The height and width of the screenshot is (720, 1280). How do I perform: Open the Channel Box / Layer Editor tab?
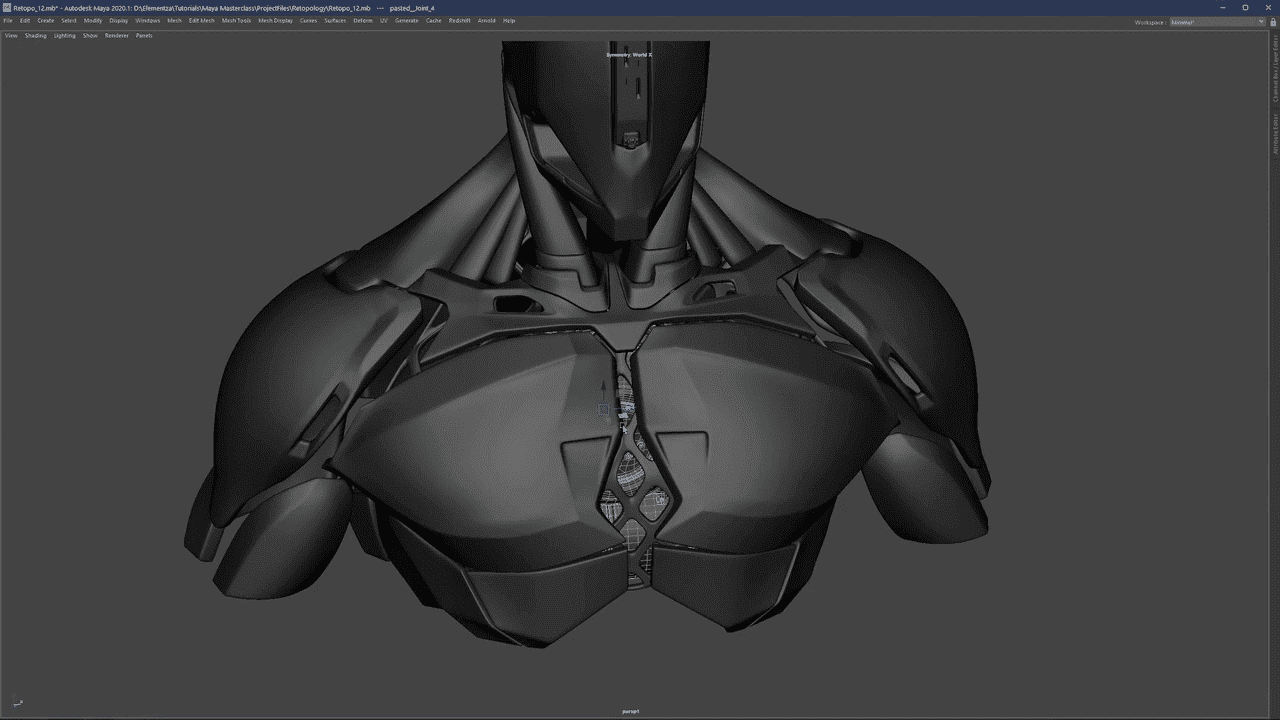tap(1275, 70)
